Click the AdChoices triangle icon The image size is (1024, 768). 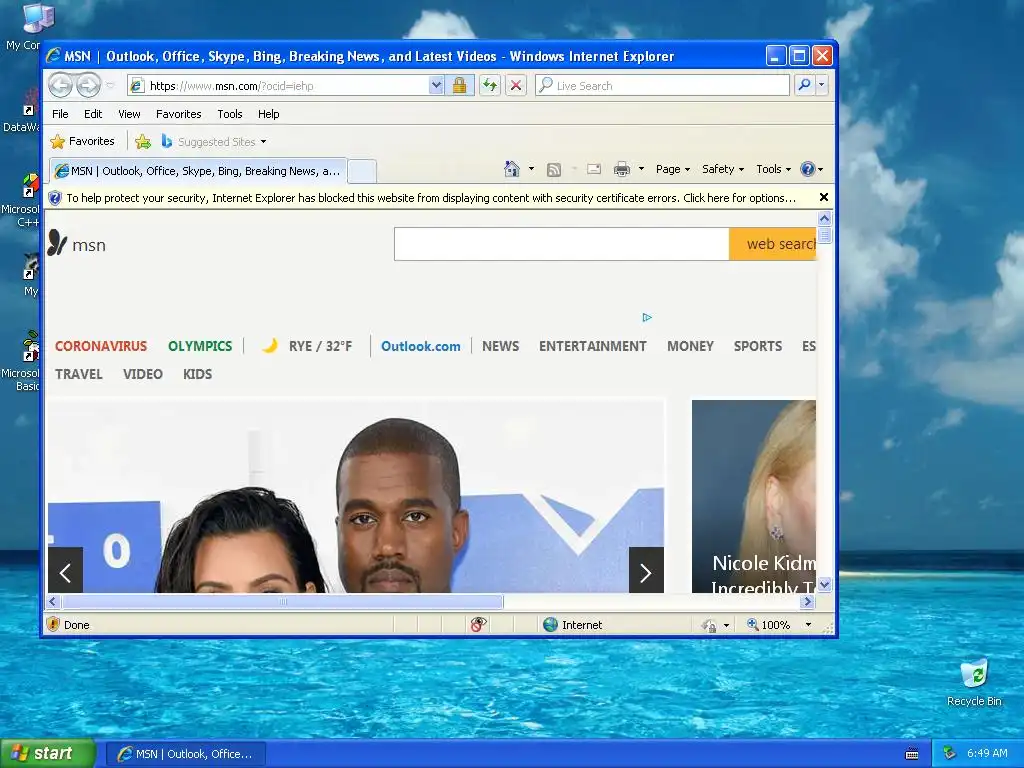[x=647, y=317]
